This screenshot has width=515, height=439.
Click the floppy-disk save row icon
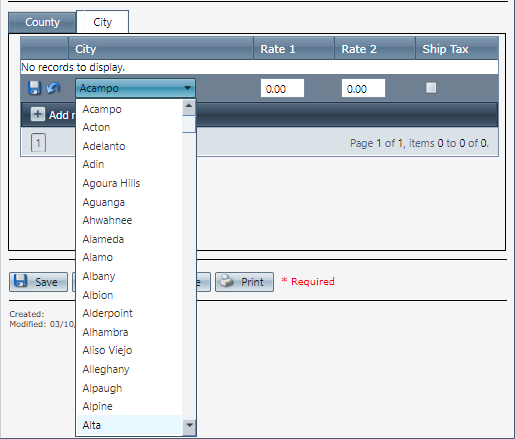click(34, 88)
